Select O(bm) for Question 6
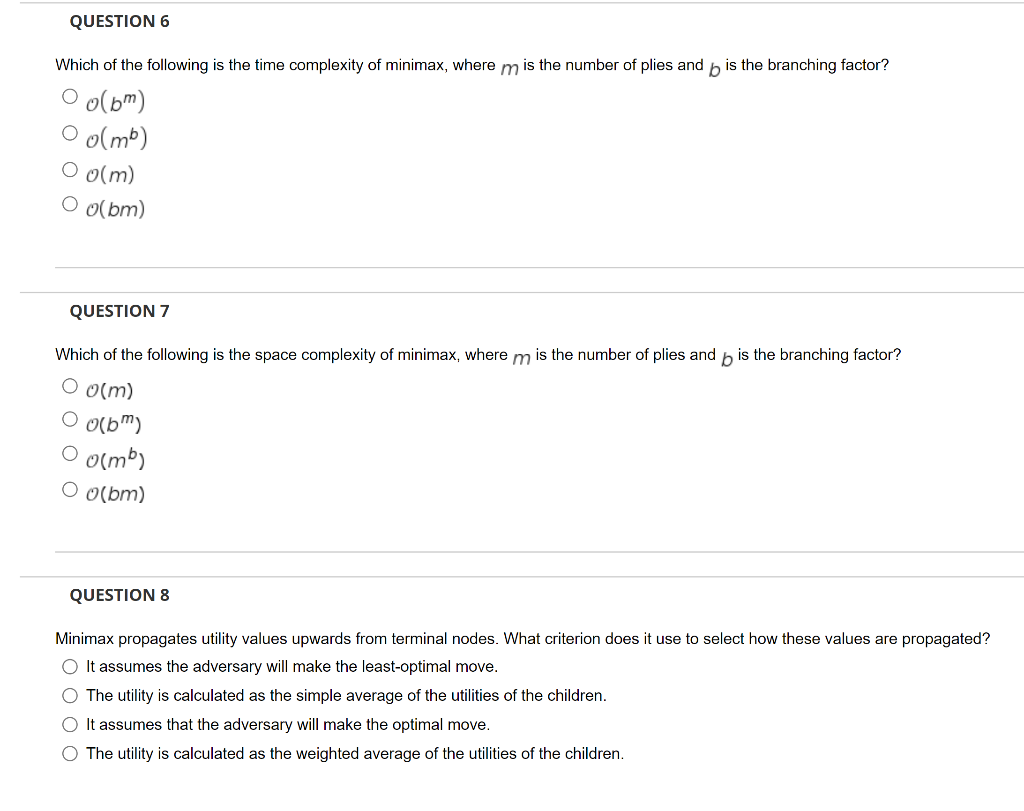 coord(70,202)
